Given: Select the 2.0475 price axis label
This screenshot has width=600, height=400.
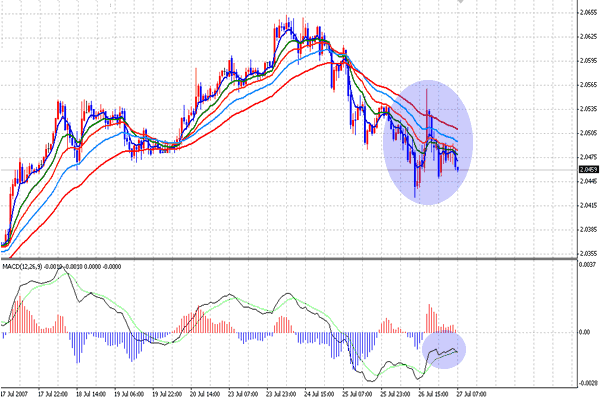Looking at the screenshot, I should pos(588,157).
